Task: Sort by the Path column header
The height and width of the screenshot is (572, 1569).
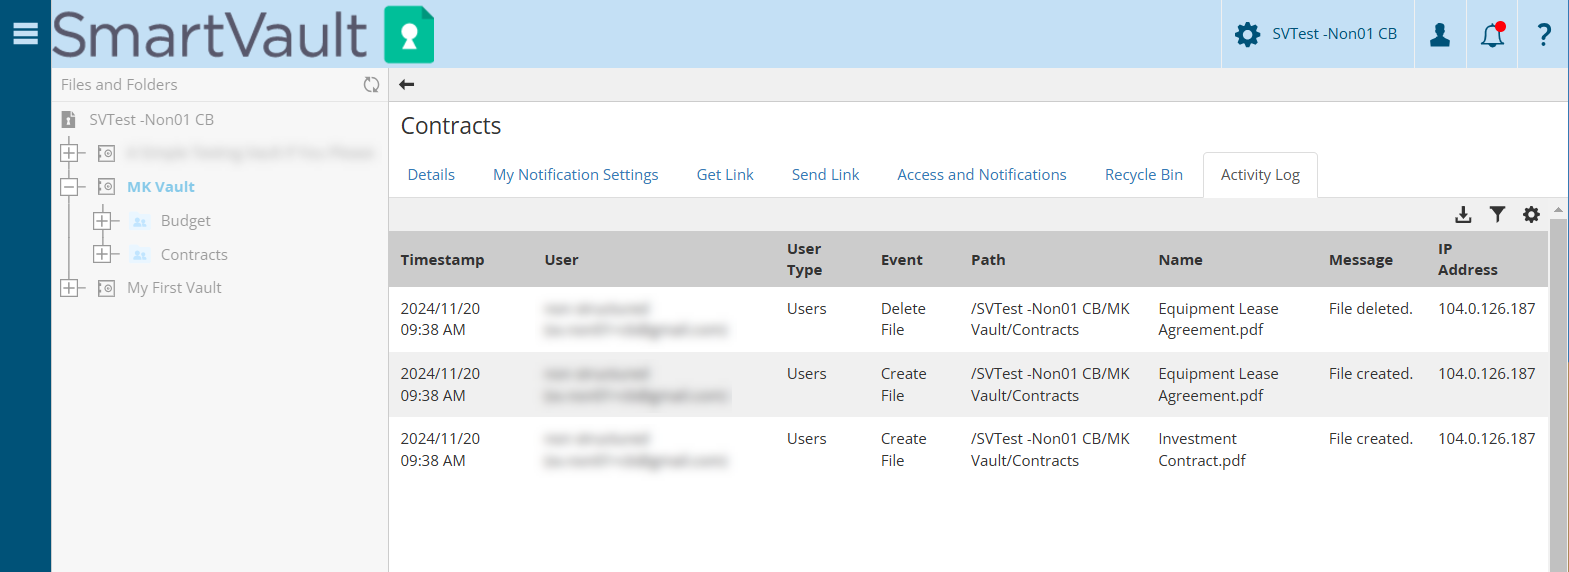Action: pyautogui.click(x=988, y=260)
